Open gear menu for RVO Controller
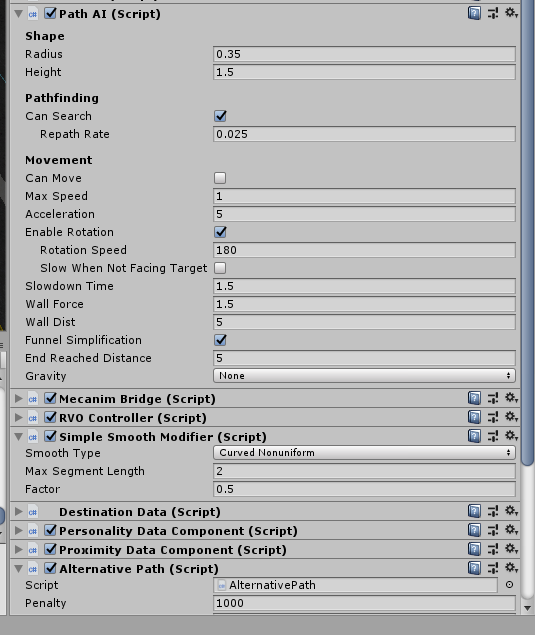 511,417
